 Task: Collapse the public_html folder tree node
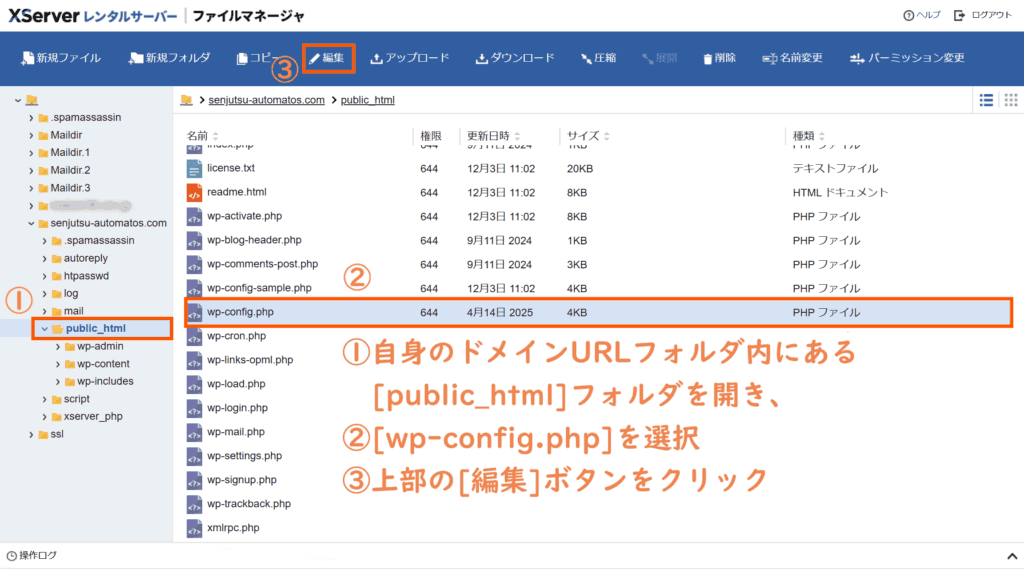[x=44, y=329]
